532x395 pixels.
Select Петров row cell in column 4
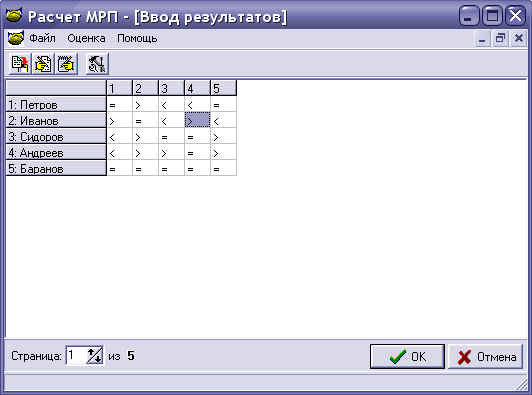point(197,104)
